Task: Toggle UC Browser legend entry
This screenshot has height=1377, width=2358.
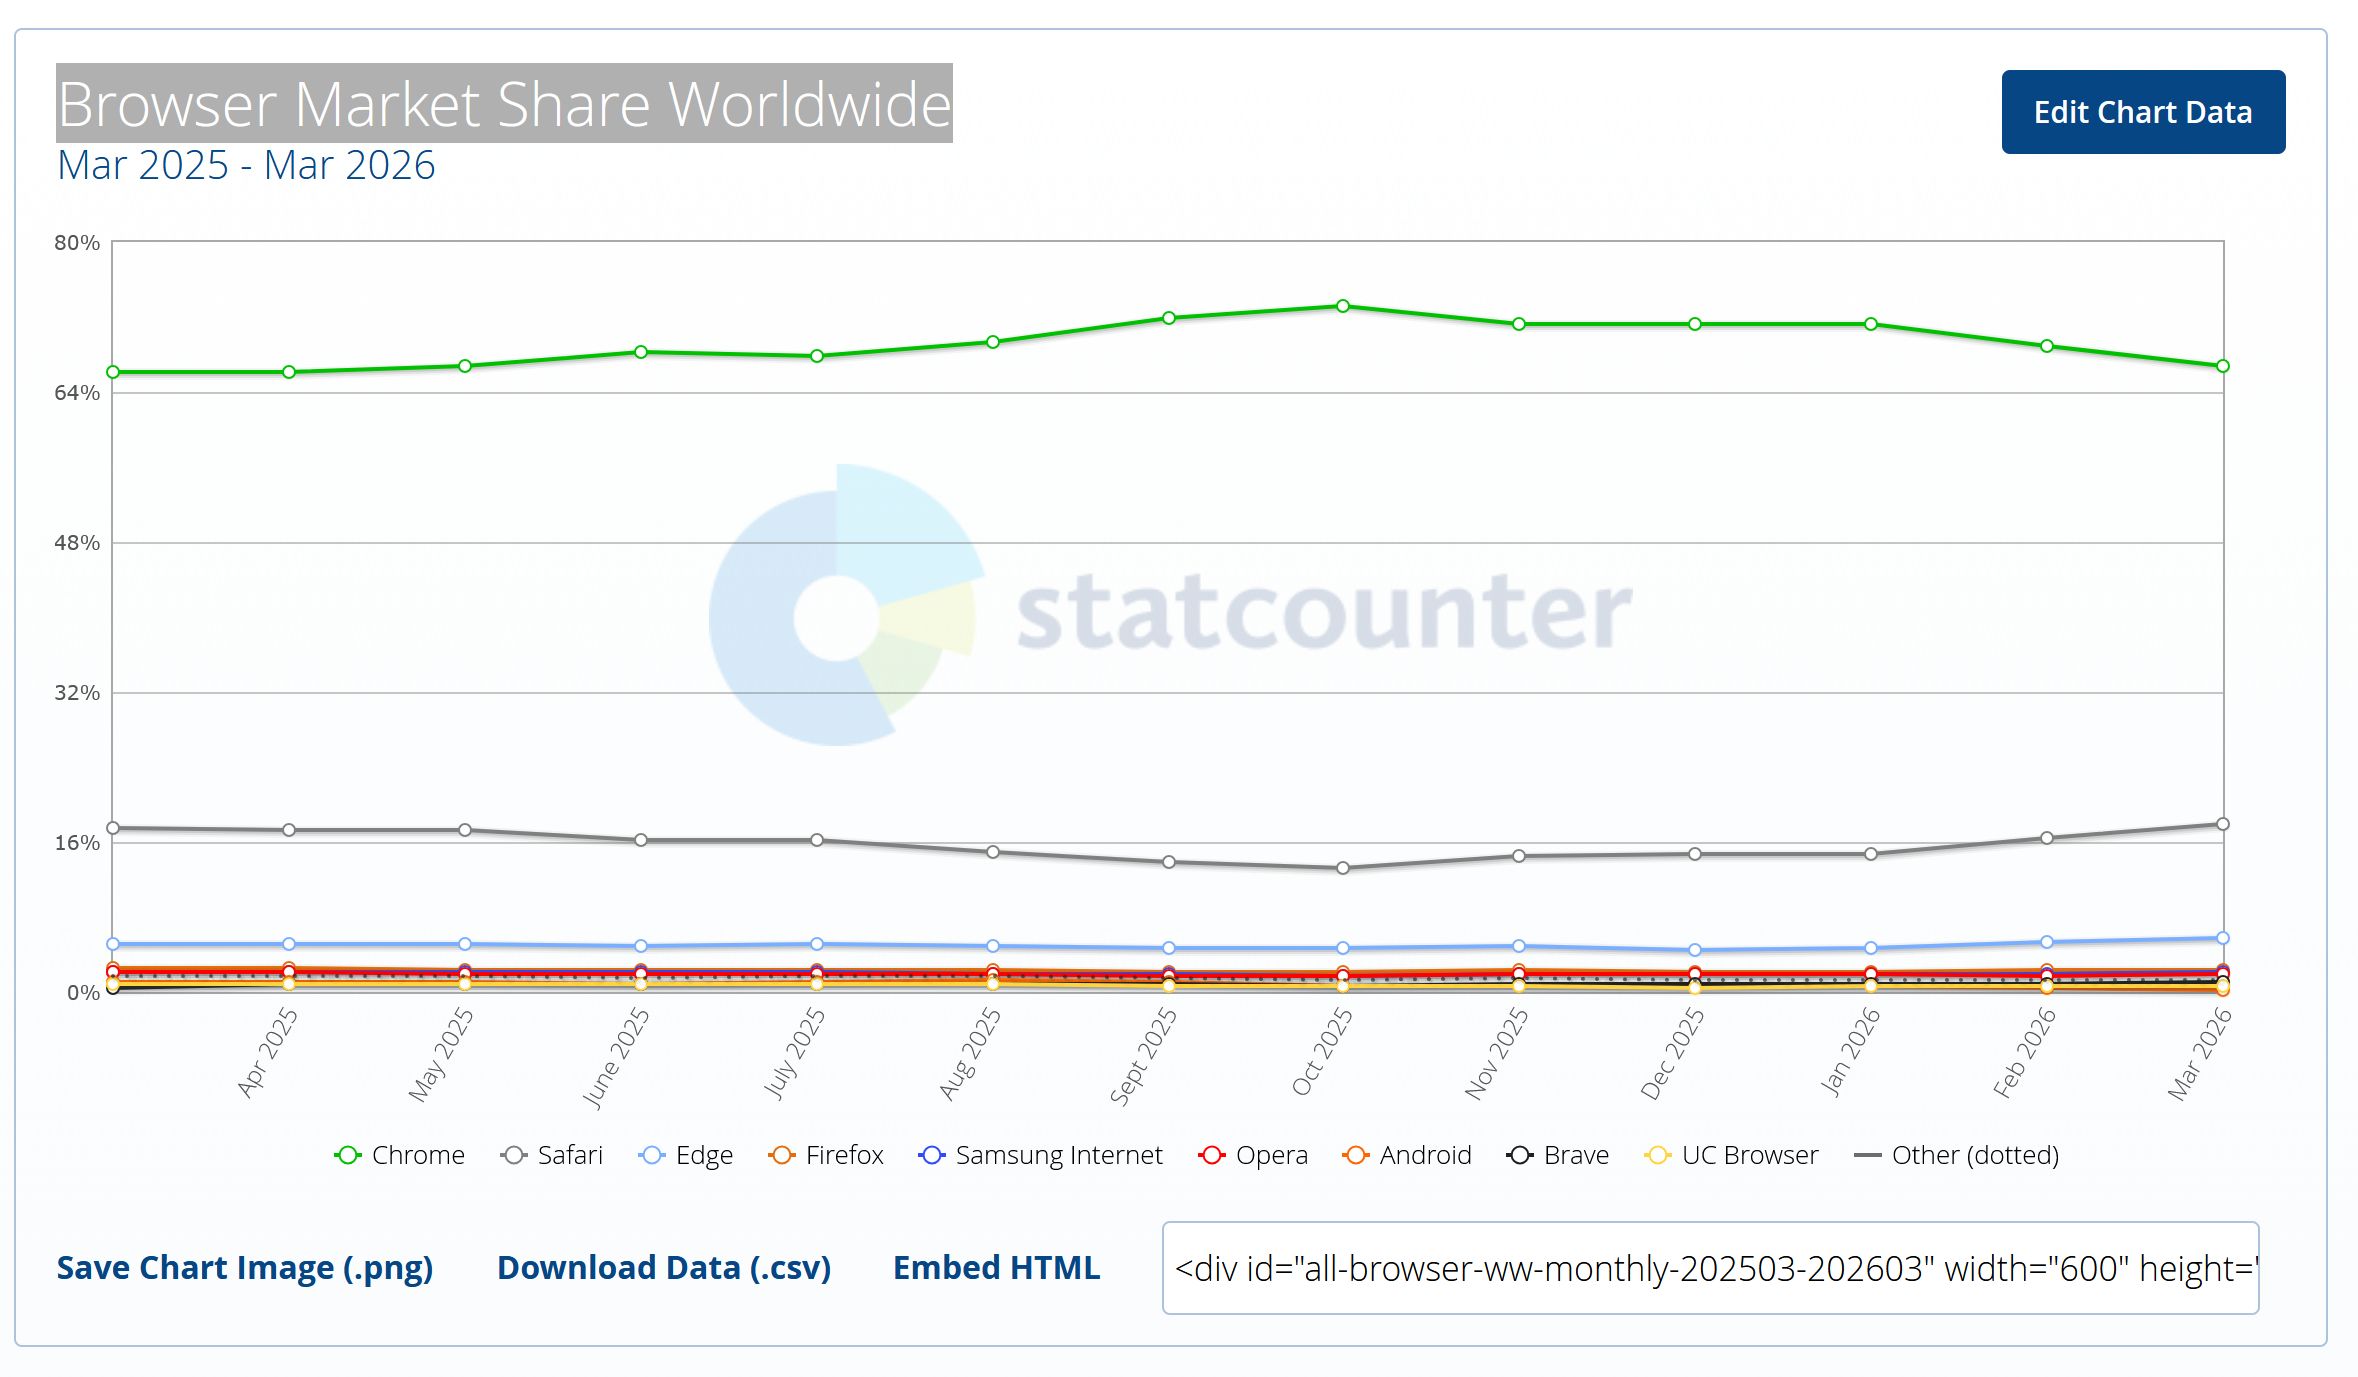Action: tap(1731, 1155)
